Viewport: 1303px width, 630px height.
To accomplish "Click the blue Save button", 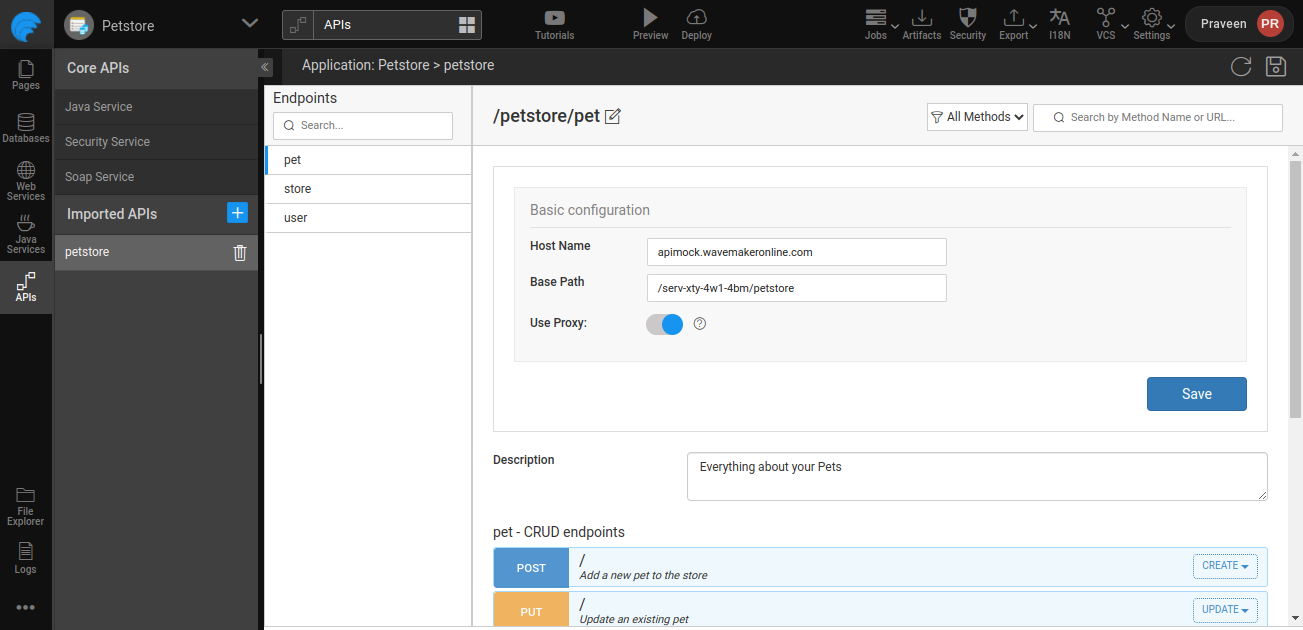I will (x=1196, y=394).
